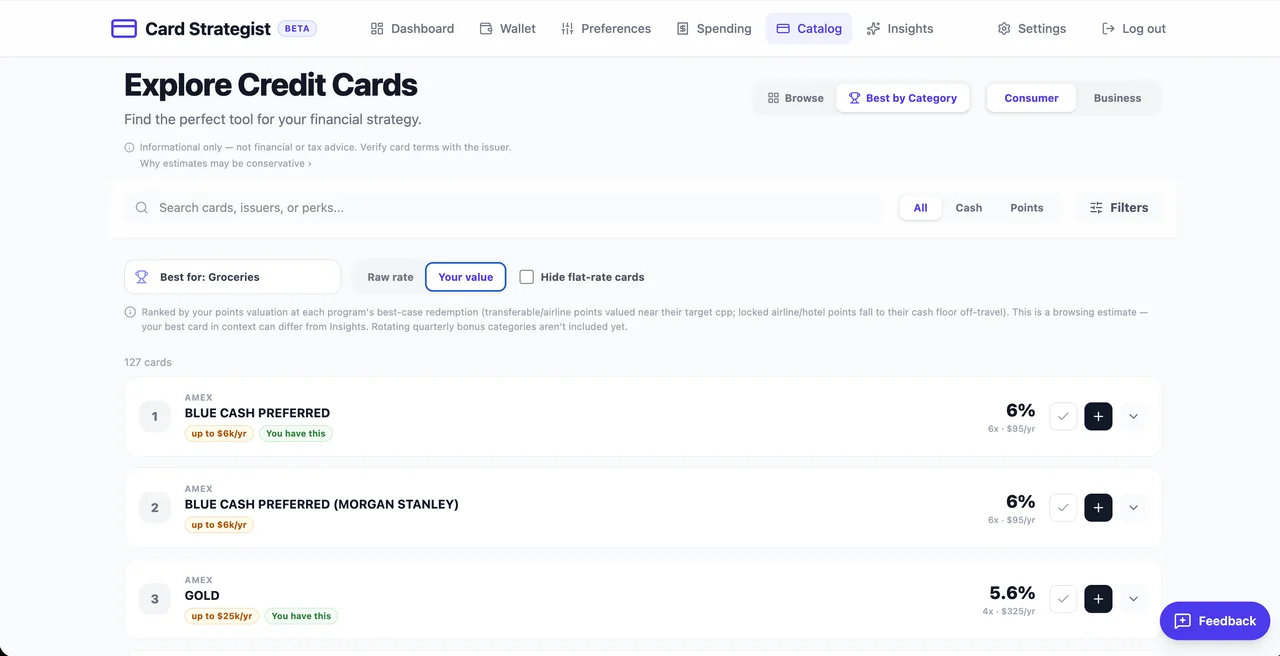Navigate to the Spending page
Screen dimensions: 1280x656
714,28
